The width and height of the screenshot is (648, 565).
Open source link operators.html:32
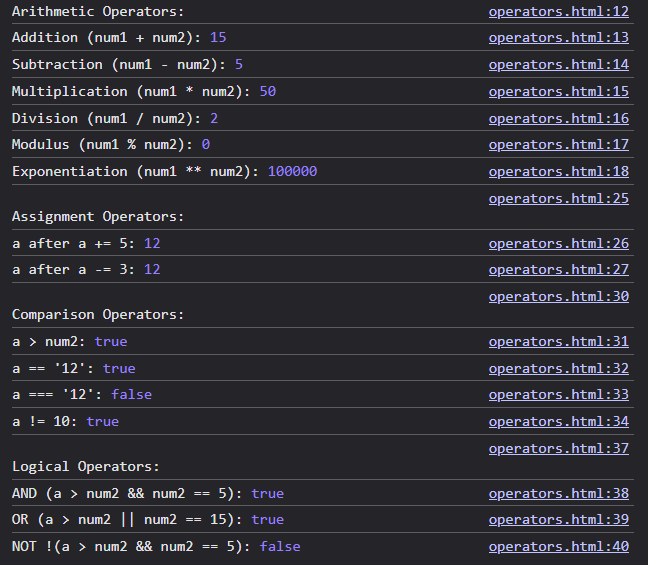point(559,368)
